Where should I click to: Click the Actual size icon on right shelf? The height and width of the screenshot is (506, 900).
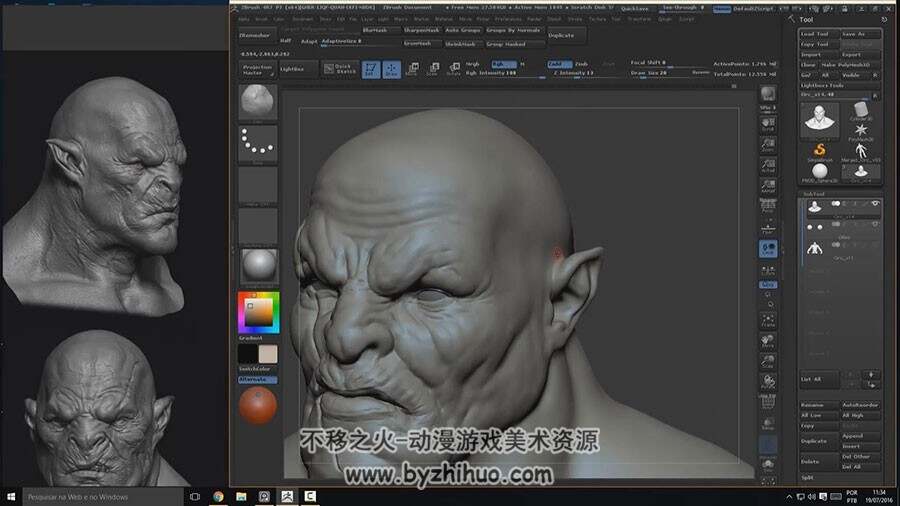(768, 166)
